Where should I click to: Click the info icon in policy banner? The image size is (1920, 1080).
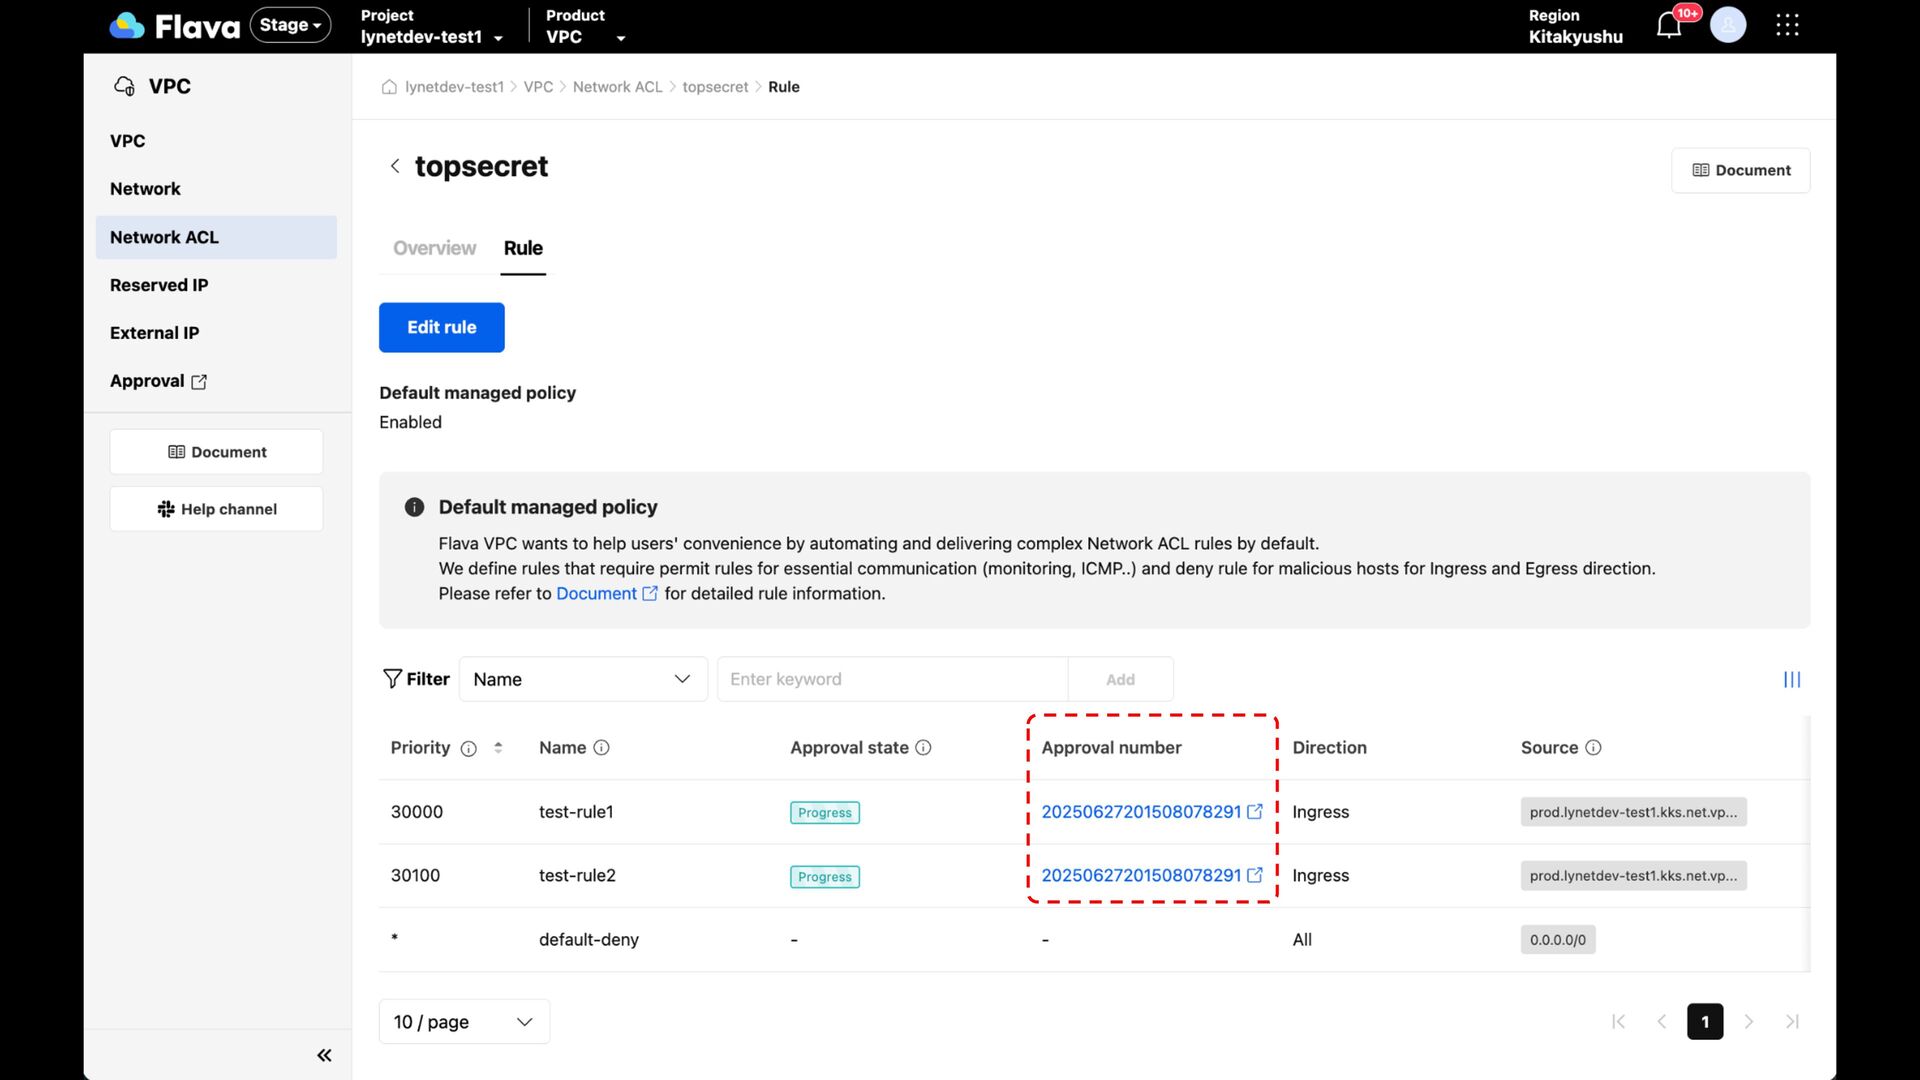click(414, 507)
